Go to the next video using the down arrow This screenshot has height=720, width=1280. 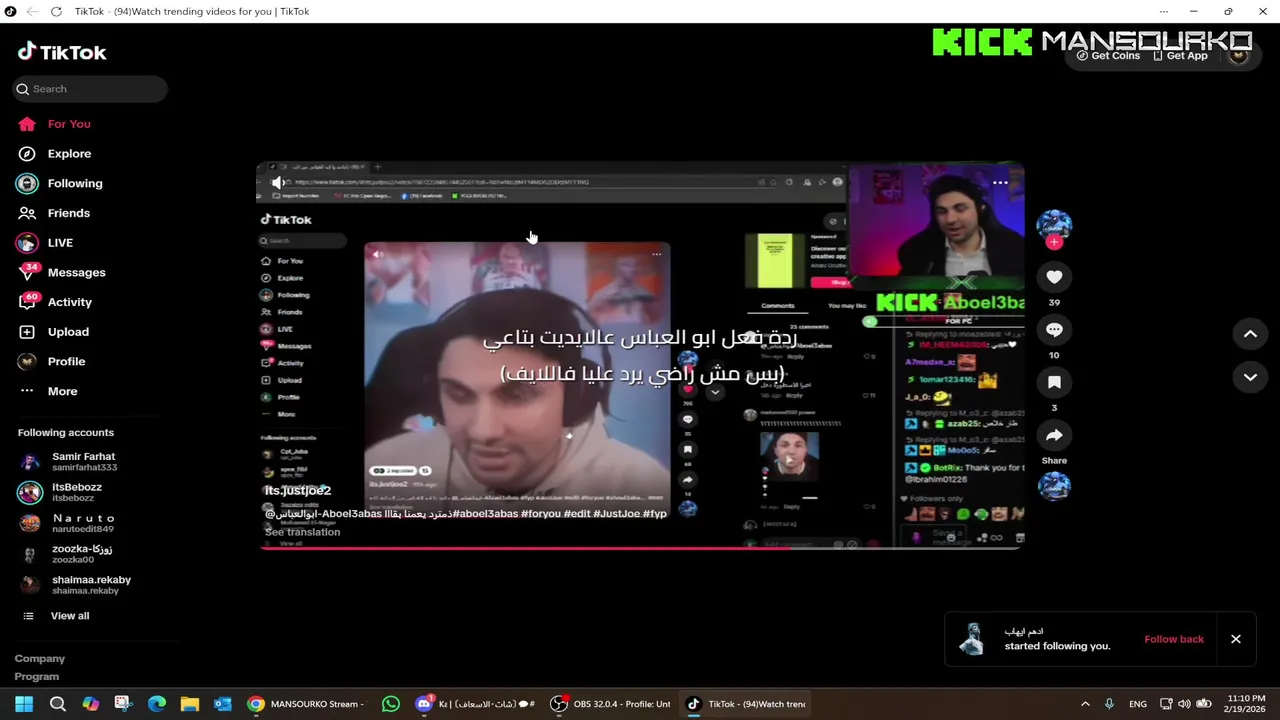tap(1250, 377)
